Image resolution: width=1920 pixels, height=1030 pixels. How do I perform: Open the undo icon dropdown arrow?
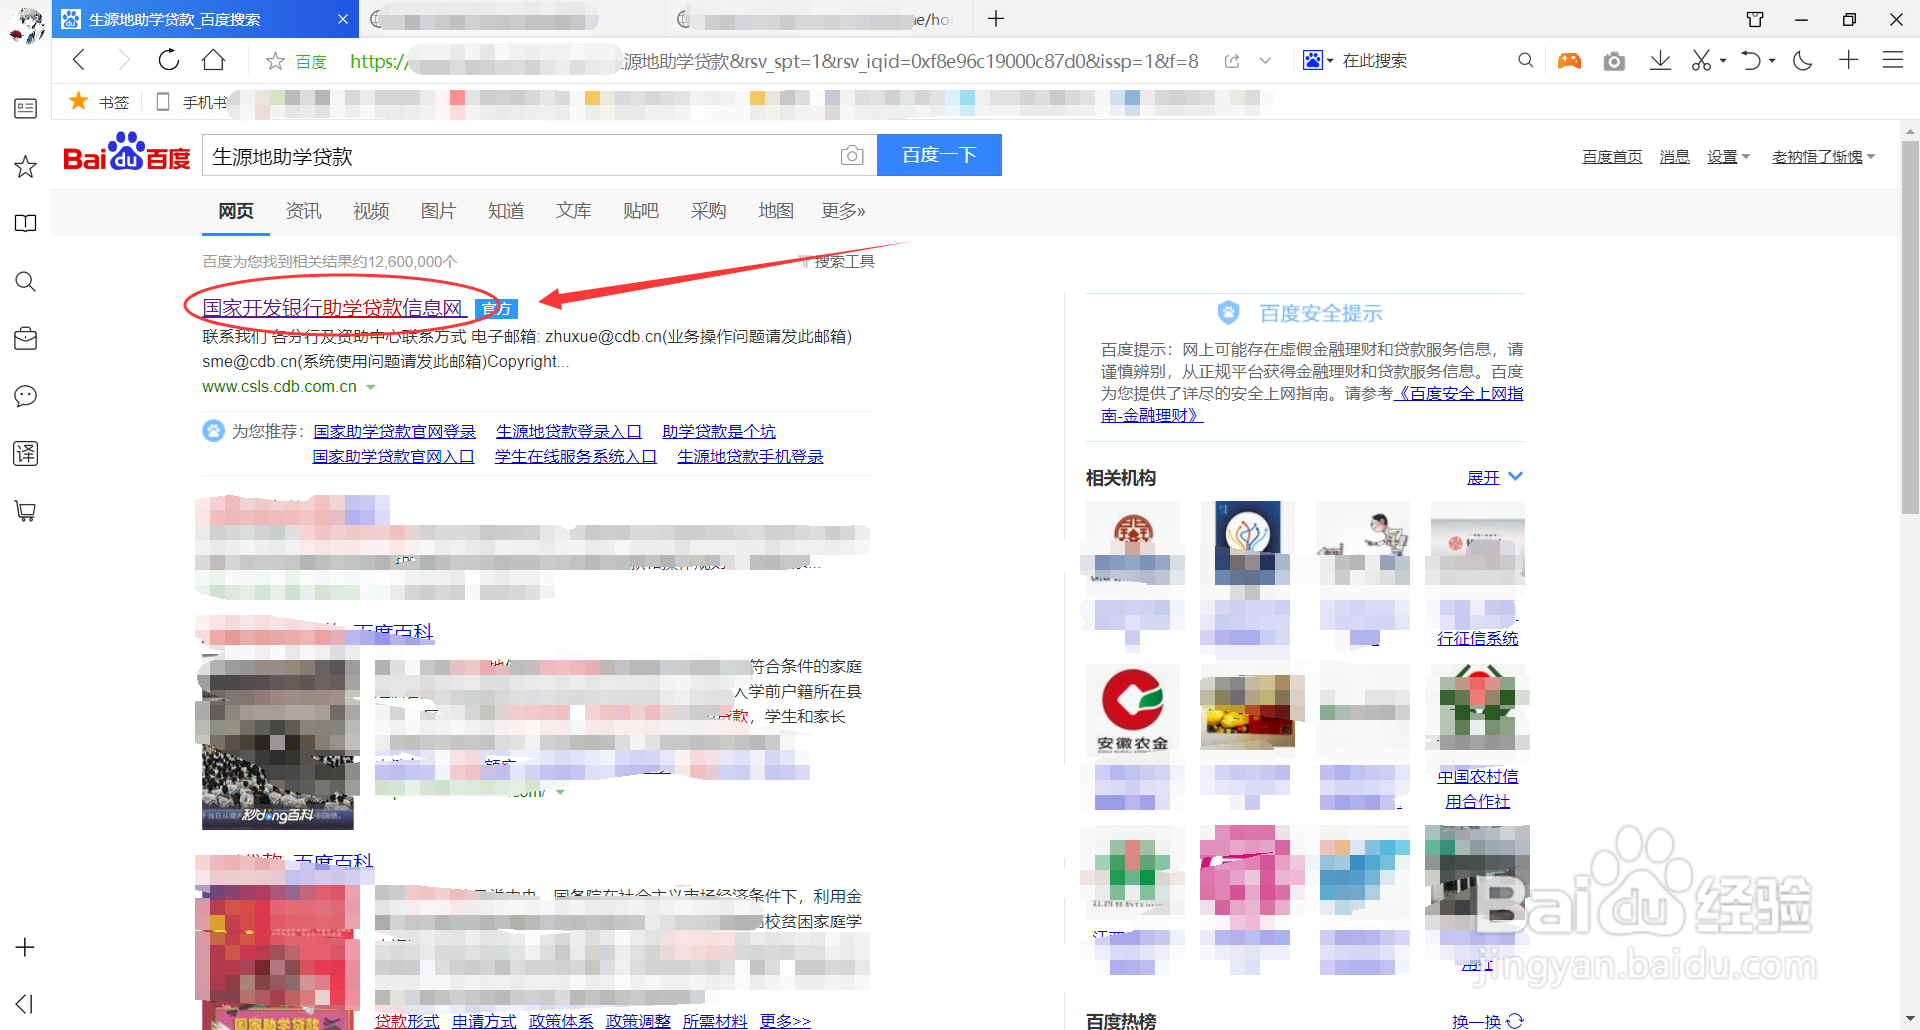tap(1772, 61)
